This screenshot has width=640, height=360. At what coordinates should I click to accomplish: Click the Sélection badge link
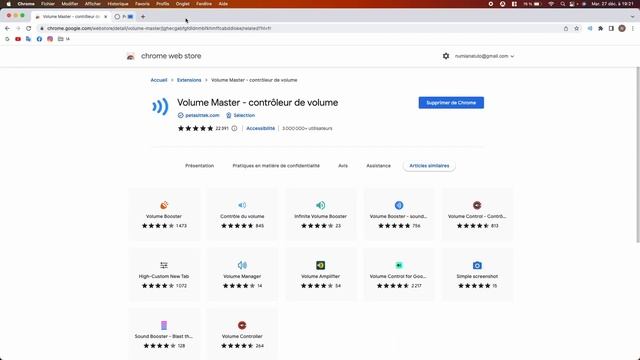[x=241, y=115]
